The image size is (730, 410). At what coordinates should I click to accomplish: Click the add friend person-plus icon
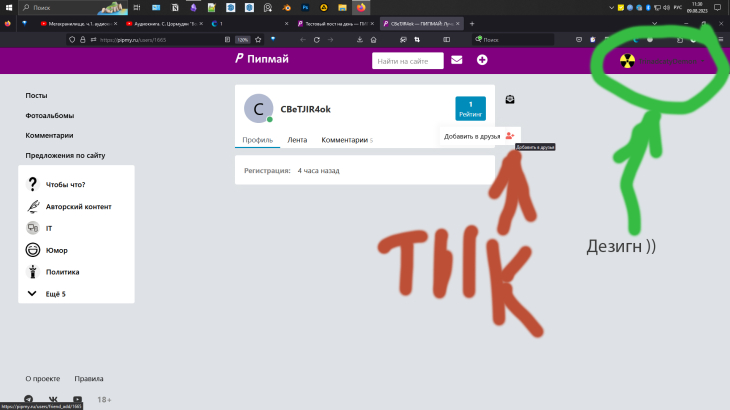pos(510,136)
